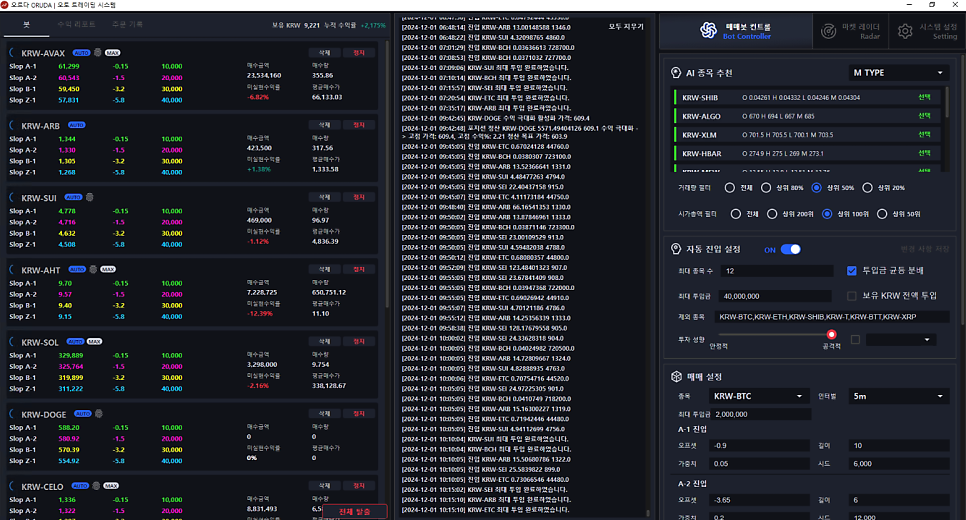Image resolution: width=966 pixels, height=520 pixels.
Task: Click the gear icon beside KRW-SUI
Action: 89,197
